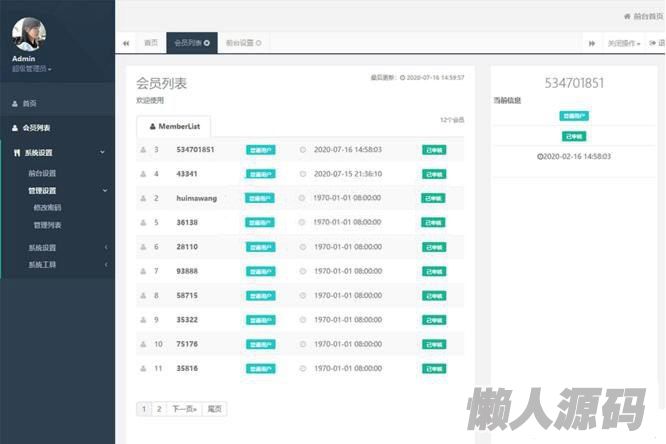Viewport: 666px width, 444px height.
Task: Go to pagination page 2
Action: point(159,409)
